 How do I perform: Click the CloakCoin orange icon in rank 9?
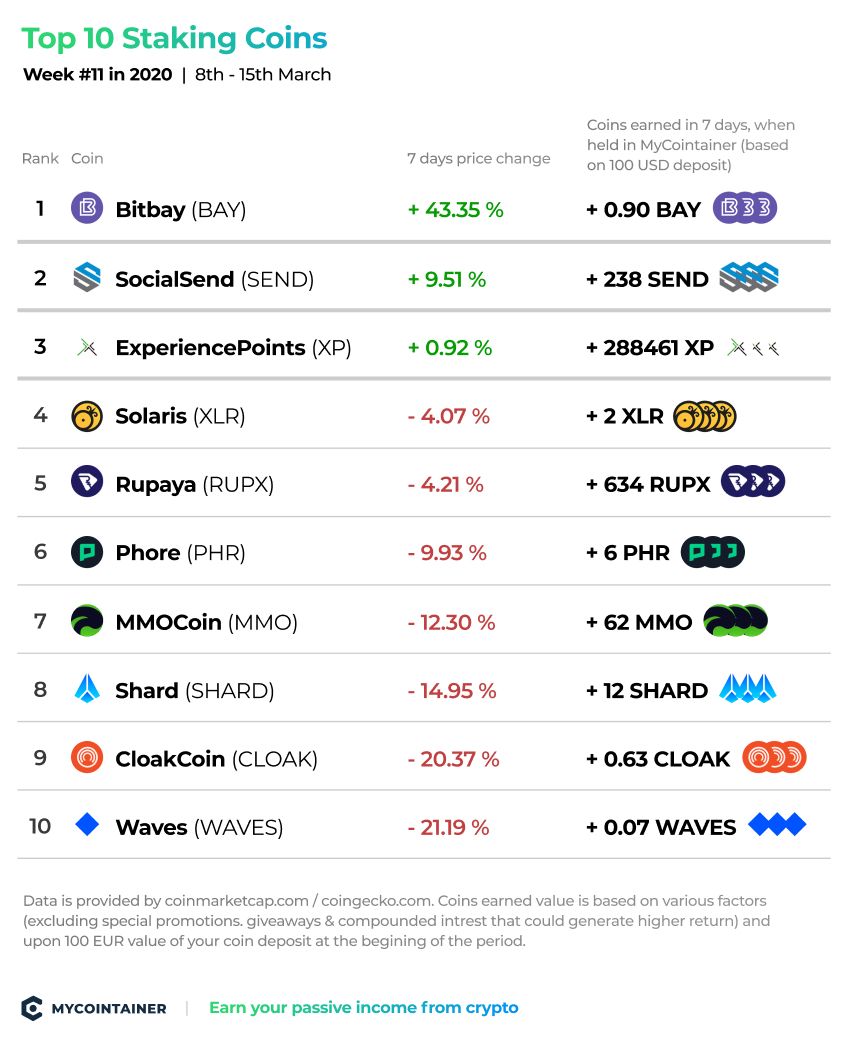click(x=87, y=757)
